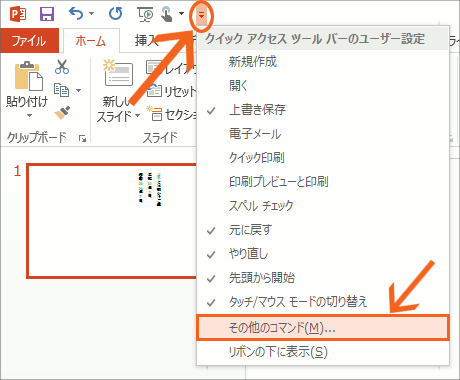460x380 pixels.
Task: Copy selection with the copy icon
Action: [x=61, y=90]
